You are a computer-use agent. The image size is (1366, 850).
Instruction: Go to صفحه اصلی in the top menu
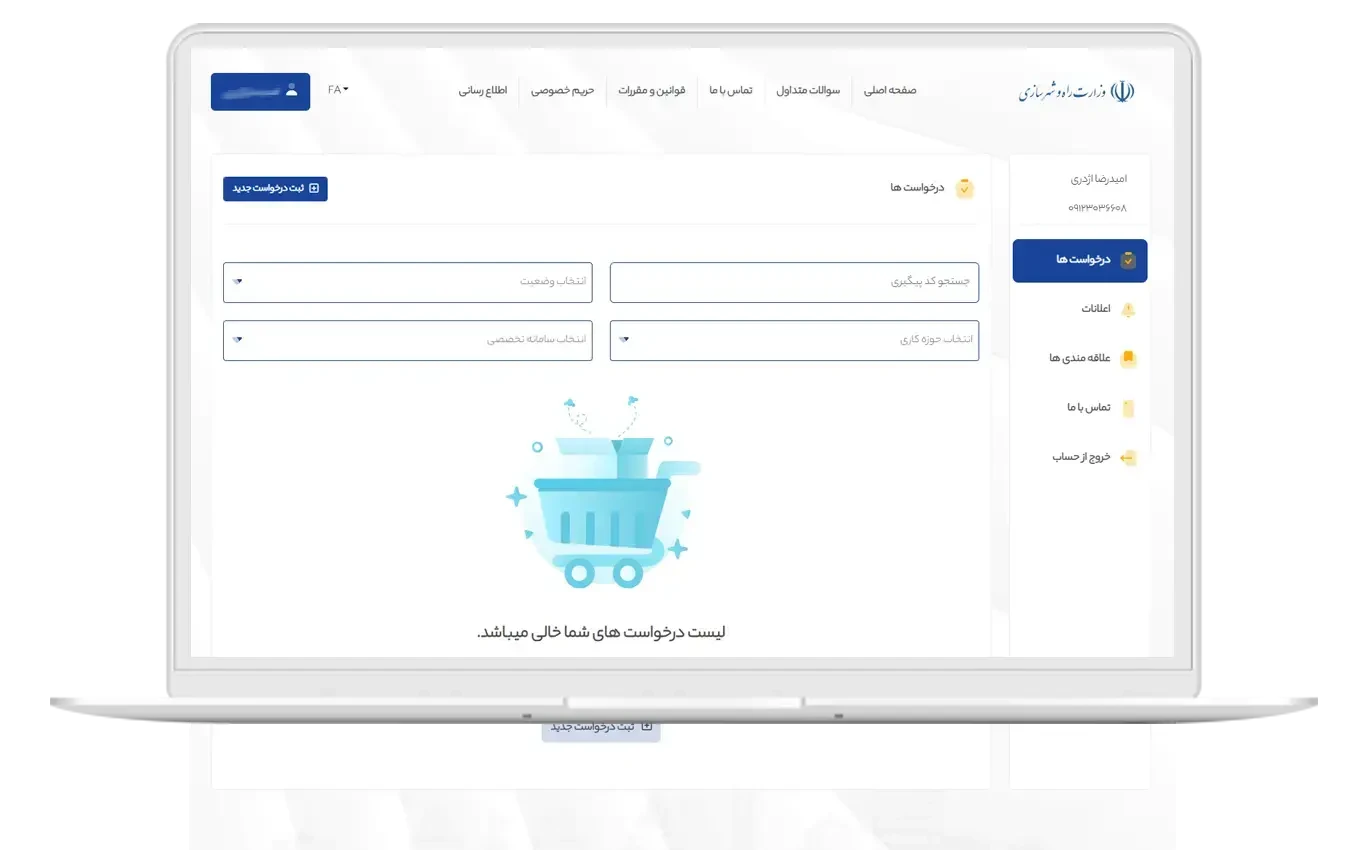coord(890,91)
